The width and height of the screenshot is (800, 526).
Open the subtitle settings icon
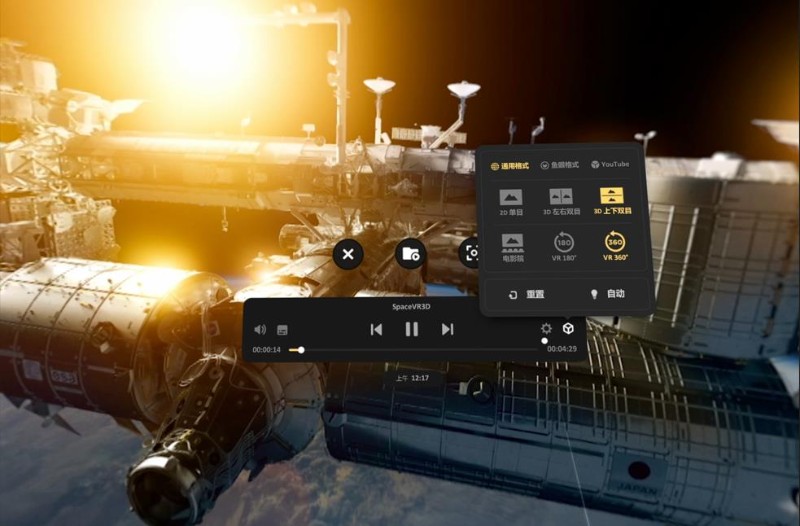[282, 330]
